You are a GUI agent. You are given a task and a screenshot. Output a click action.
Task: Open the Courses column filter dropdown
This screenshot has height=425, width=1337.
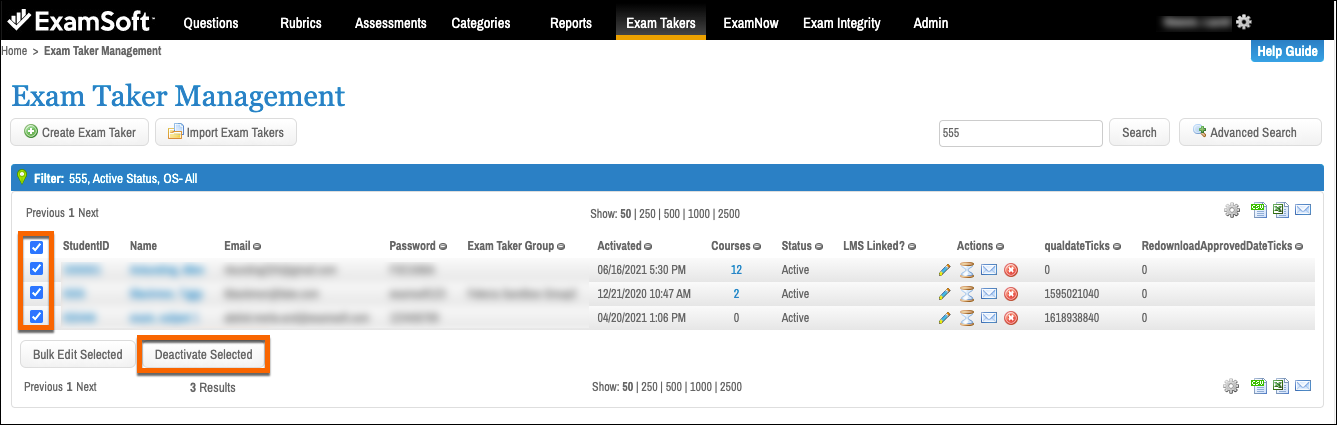click(758, 246)
